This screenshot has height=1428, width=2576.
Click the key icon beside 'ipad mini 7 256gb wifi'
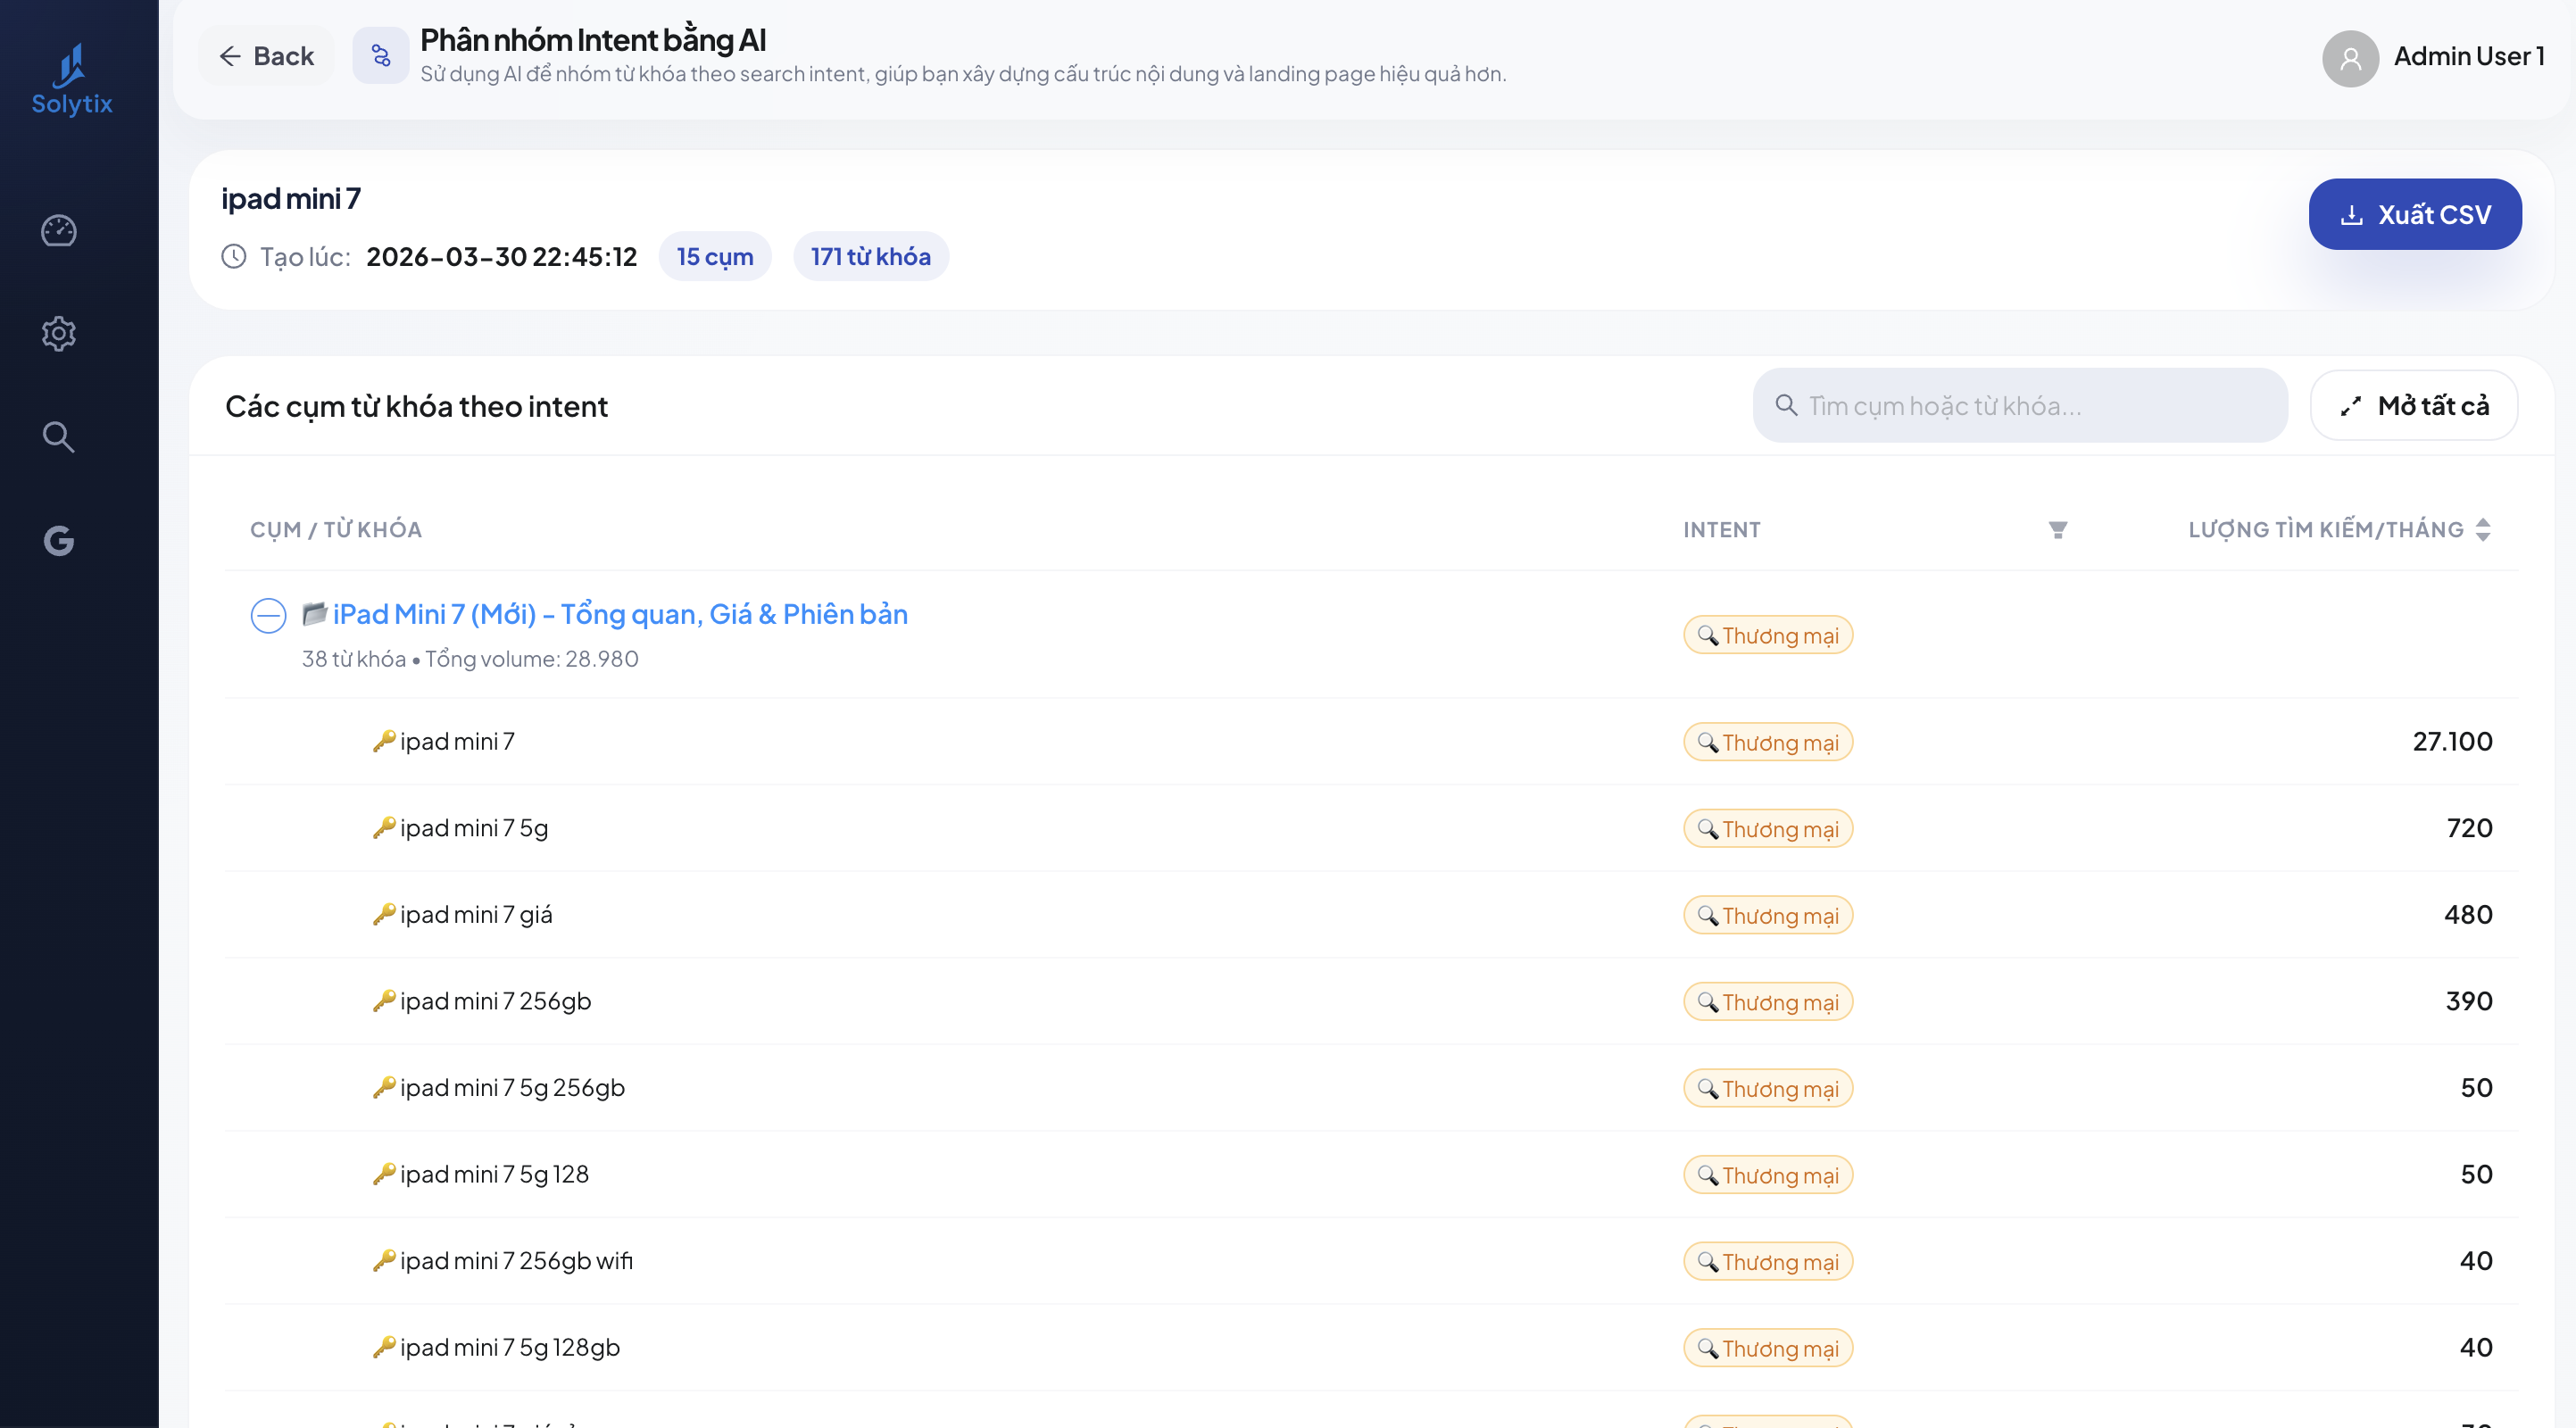[384, 1261]
